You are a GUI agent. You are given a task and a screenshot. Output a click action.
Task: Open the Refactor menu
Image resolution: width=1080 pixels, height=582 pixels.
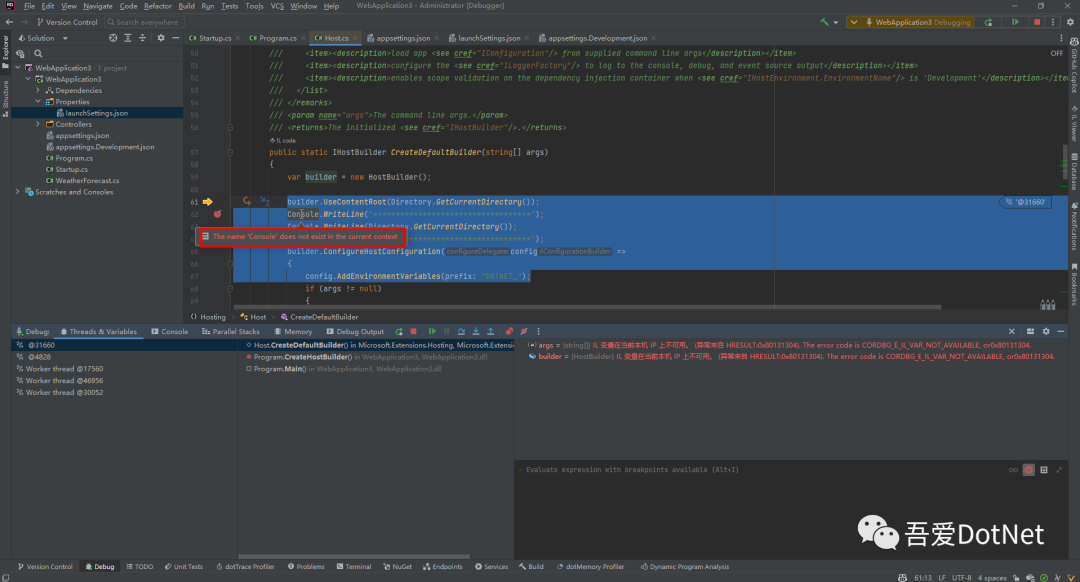point(158,6)
